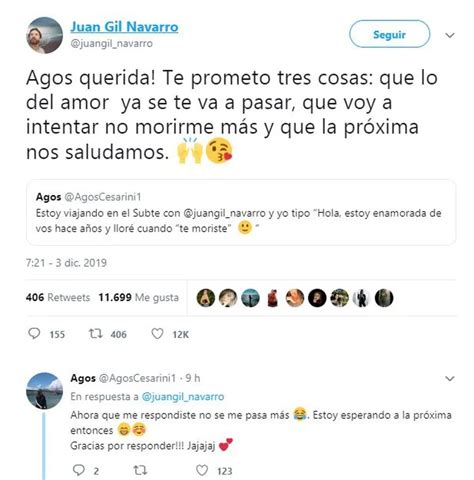Like Agos's reply with 123 likes
474x480 pixels.
[x=202, y=470]
